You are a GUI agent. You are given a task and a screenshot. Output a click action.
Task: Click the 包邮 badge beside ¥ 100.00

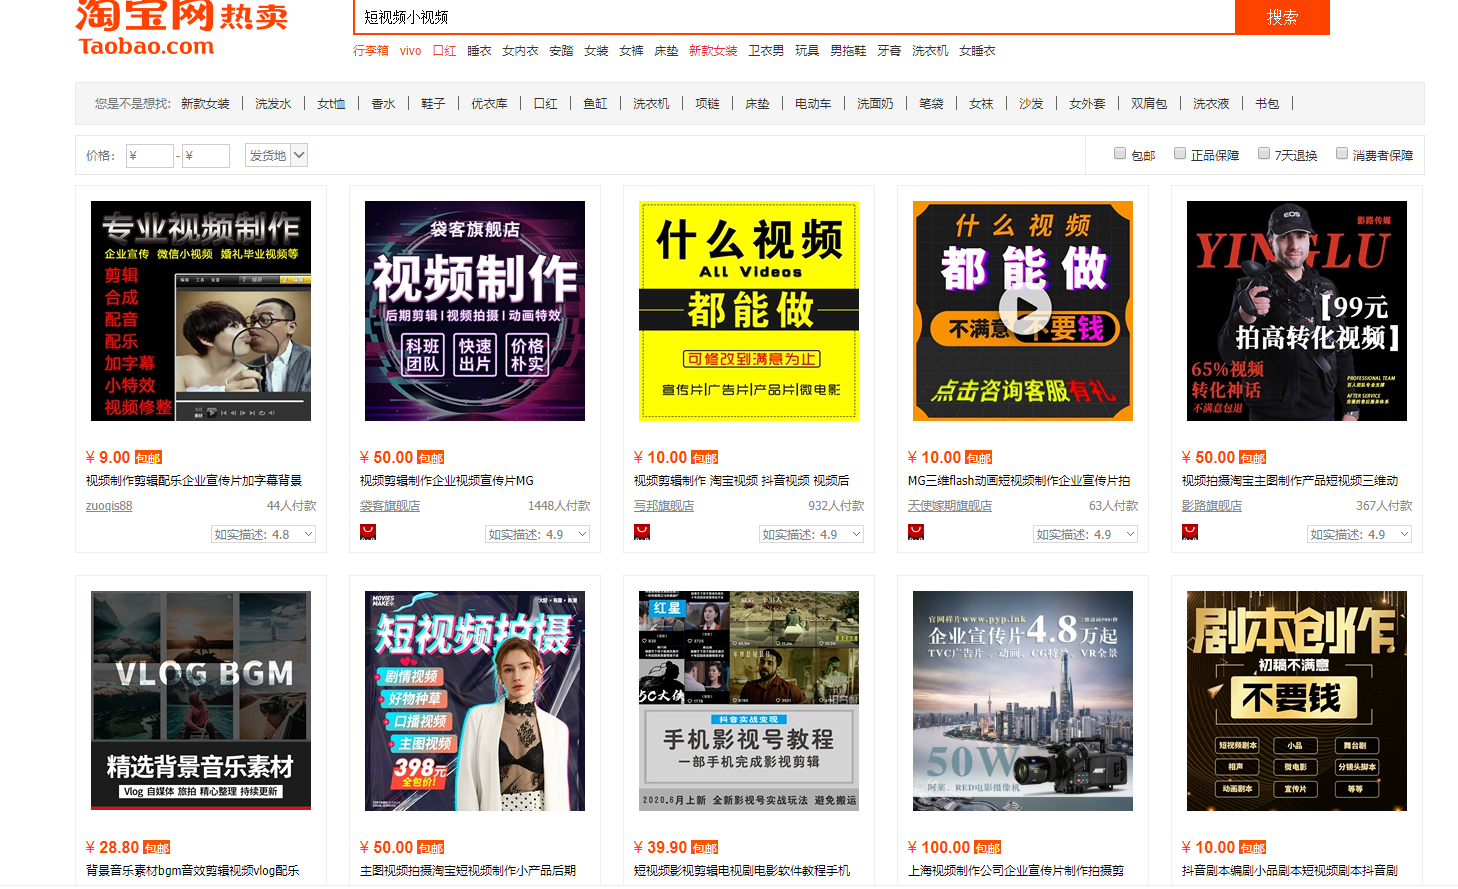(x=988, y=848)
